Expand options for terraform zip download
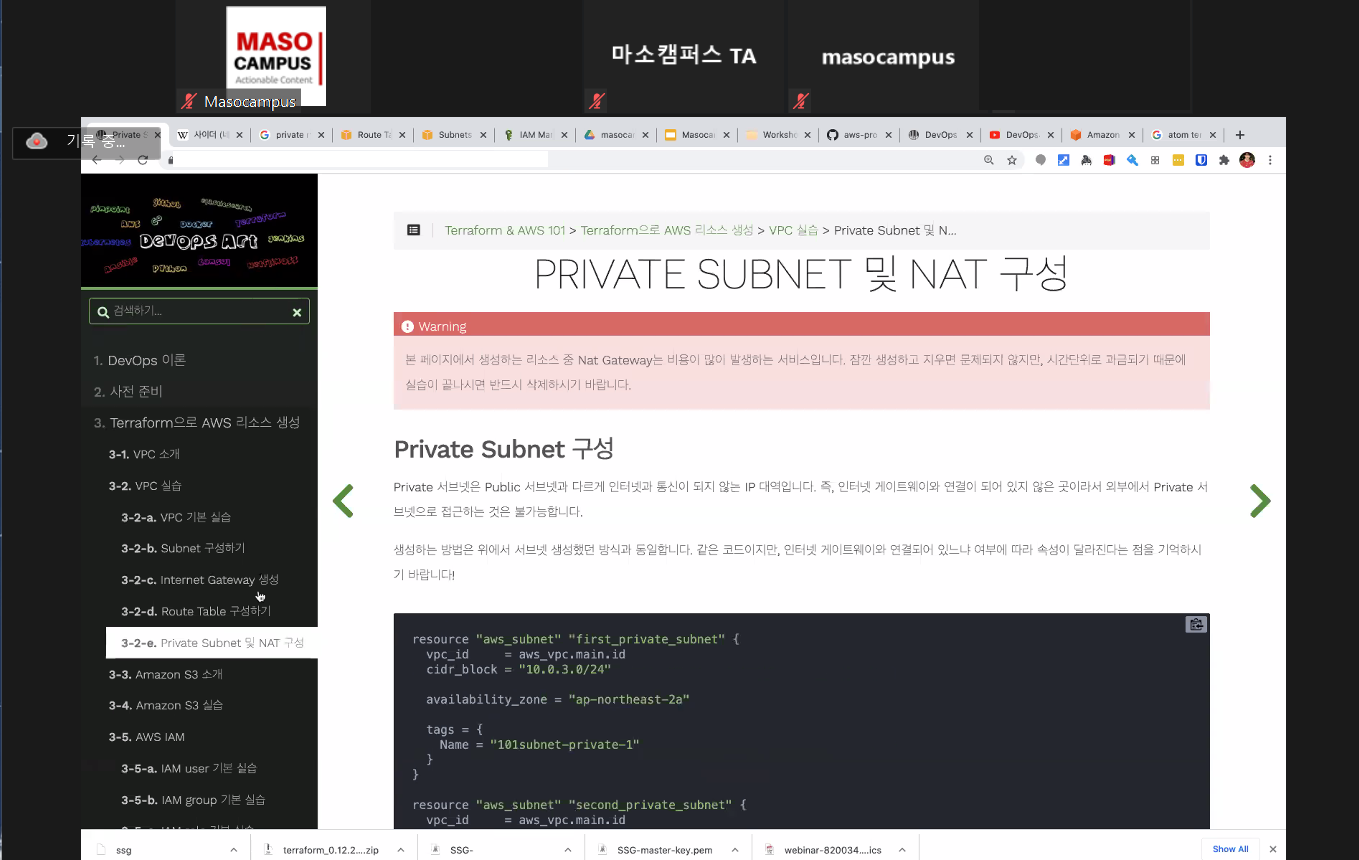The height and width of the screenshot is (860, 1359). tap(400, 850)
